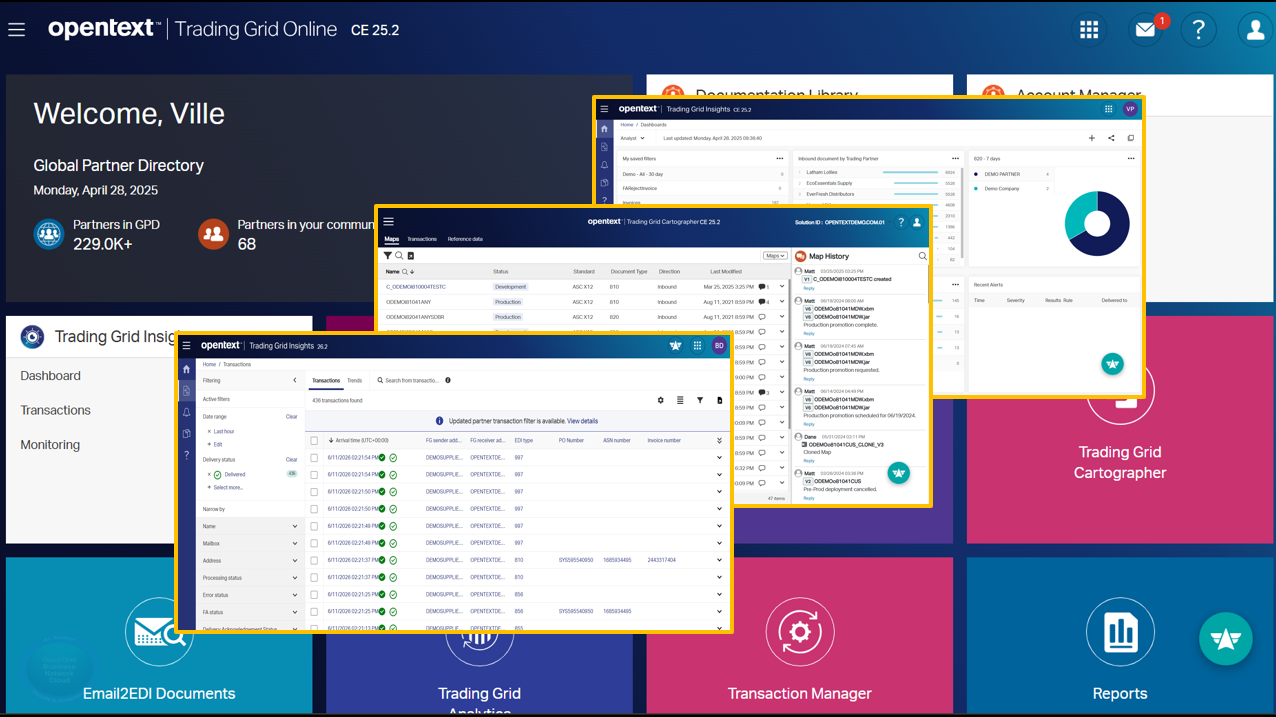Click the donut chart in 820 - 7 days widget
Screen dimensions: 1276x717
click(x=1097, y=225)
